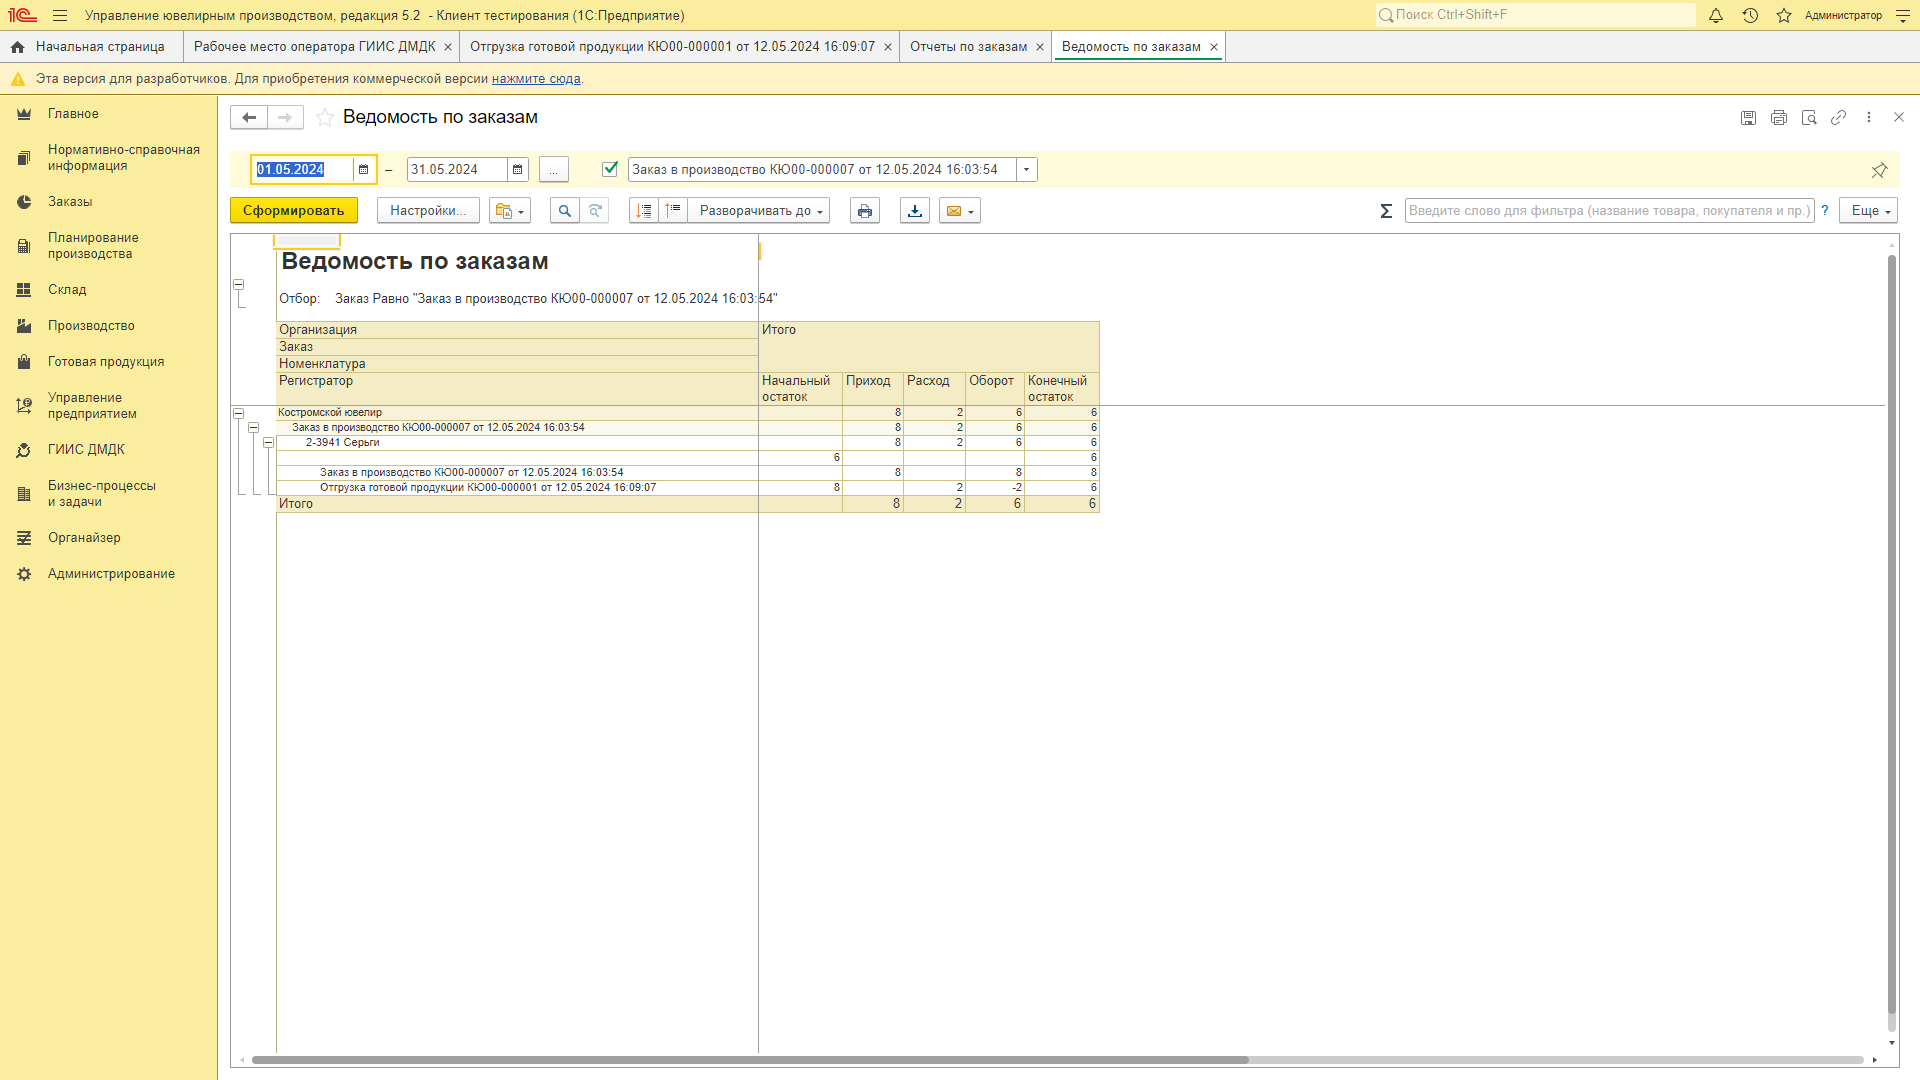This screenshot has width=1920, height=1080.
Task: Open the 1C main menu hamburger icon
Action: click(60, 16)
